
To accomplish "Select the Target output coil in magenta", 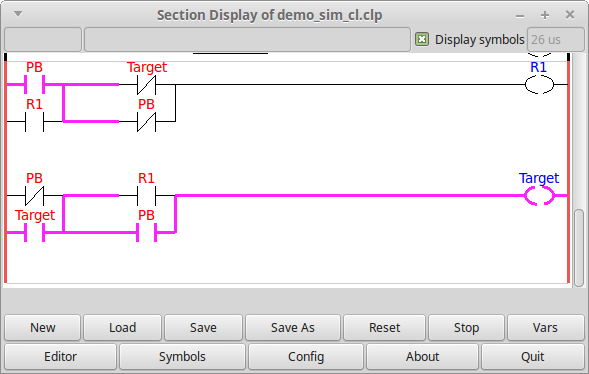I will coord(539,196).
